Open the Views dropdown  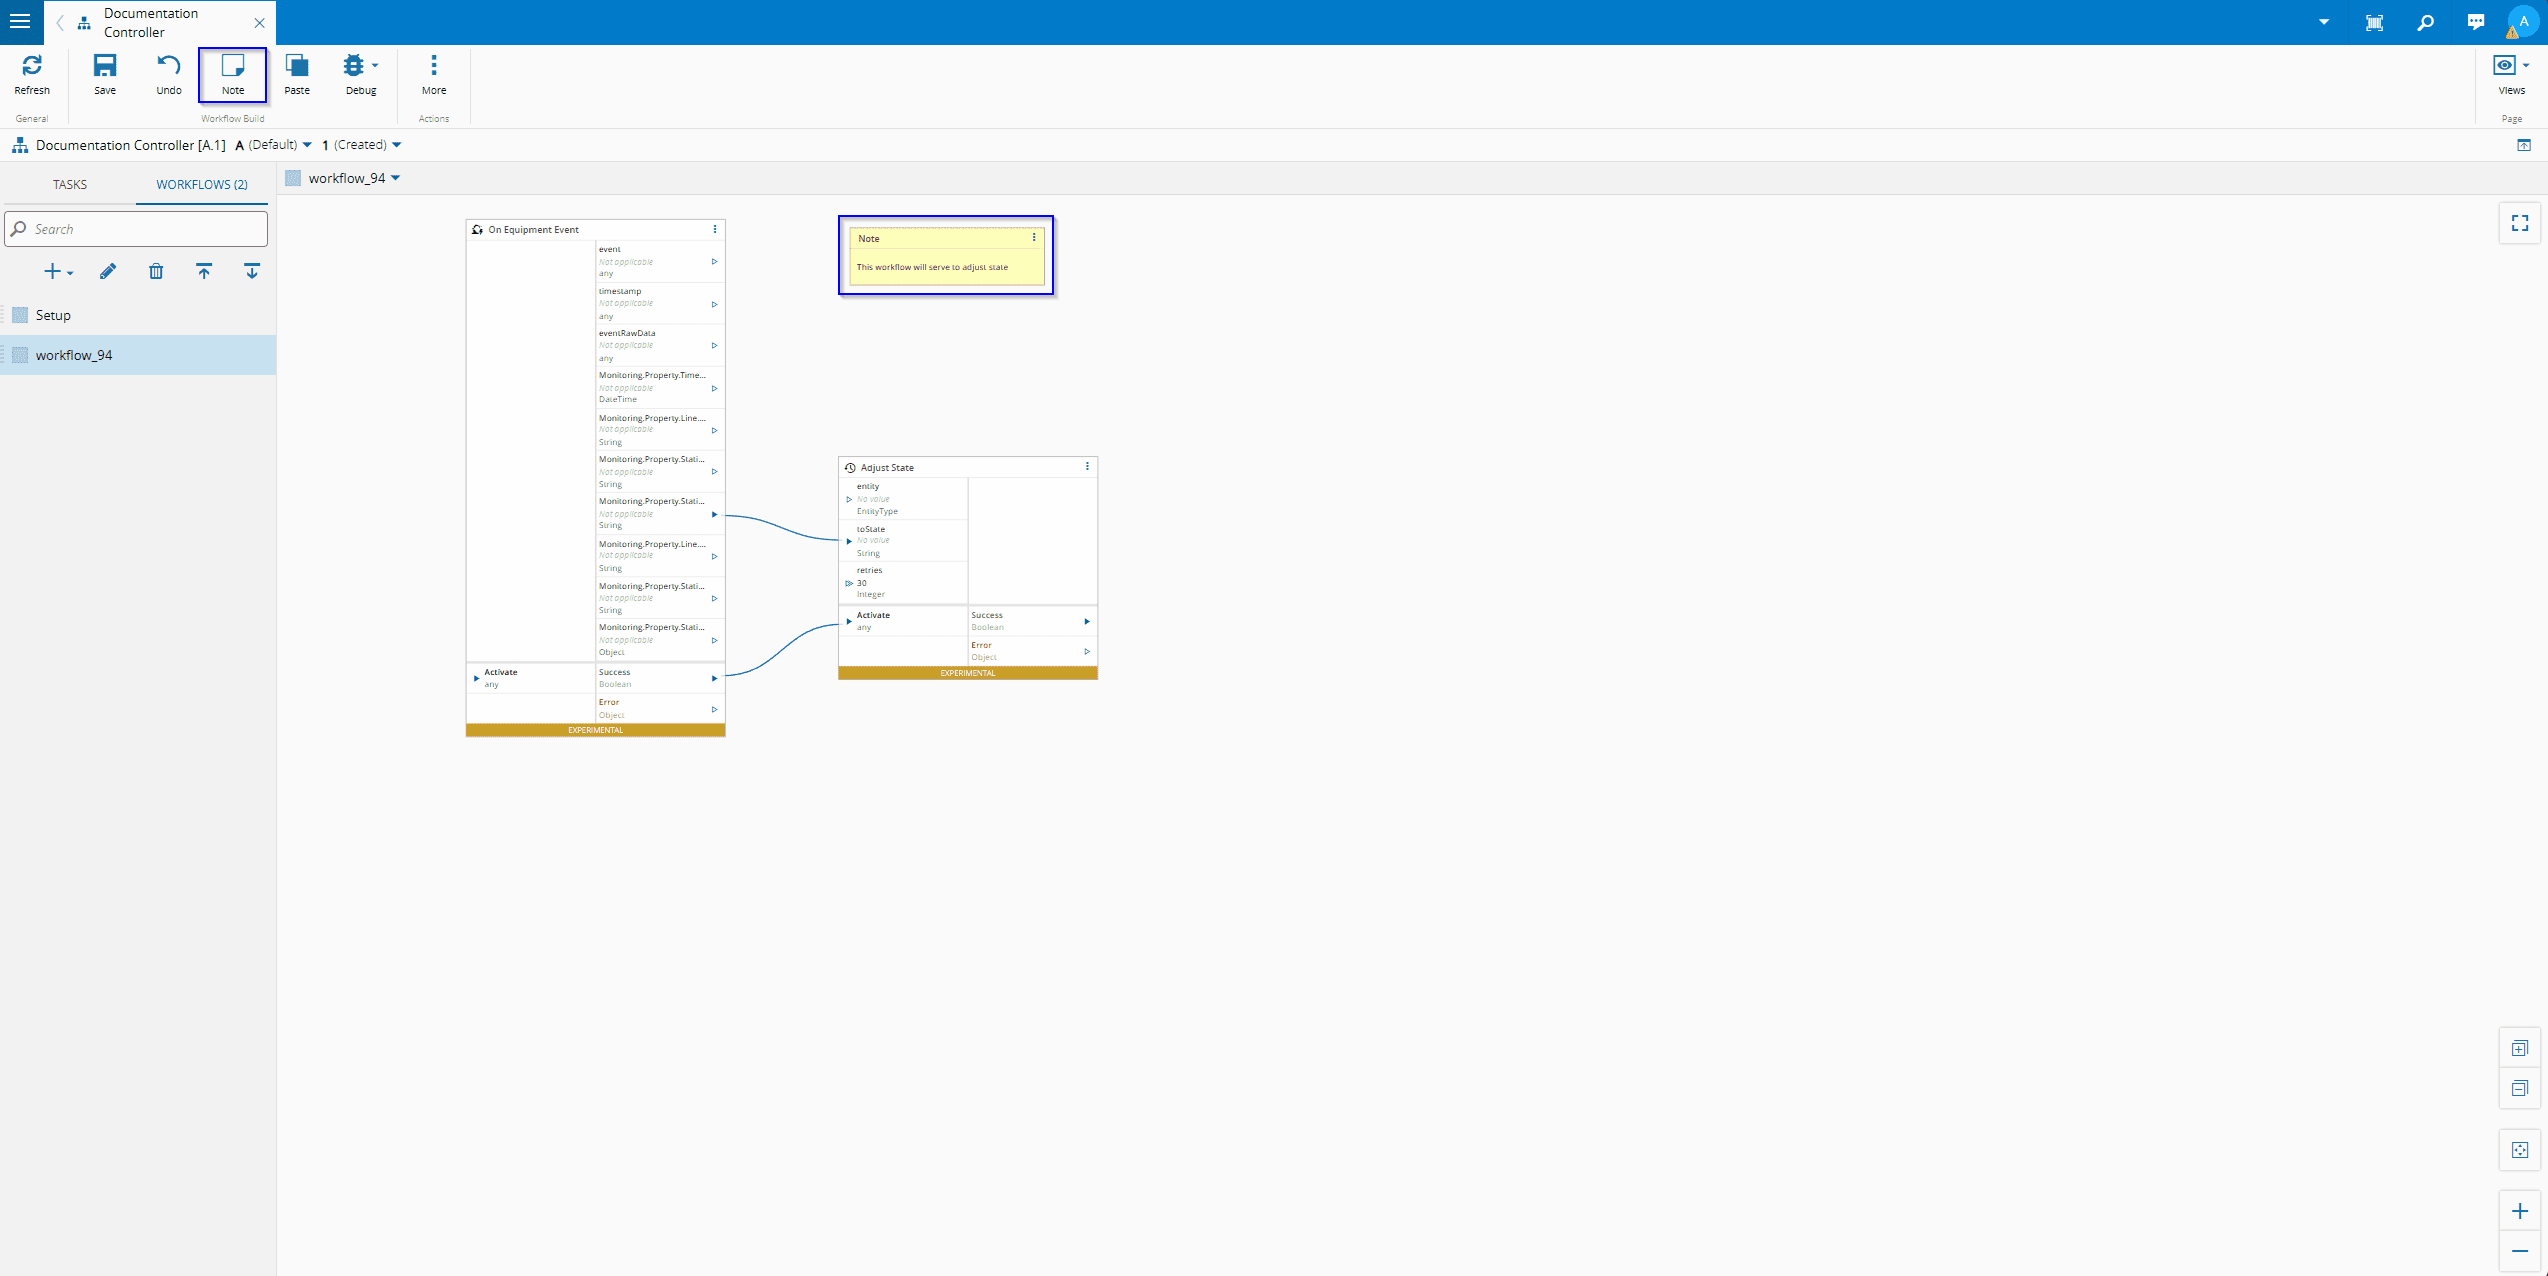2511,74
